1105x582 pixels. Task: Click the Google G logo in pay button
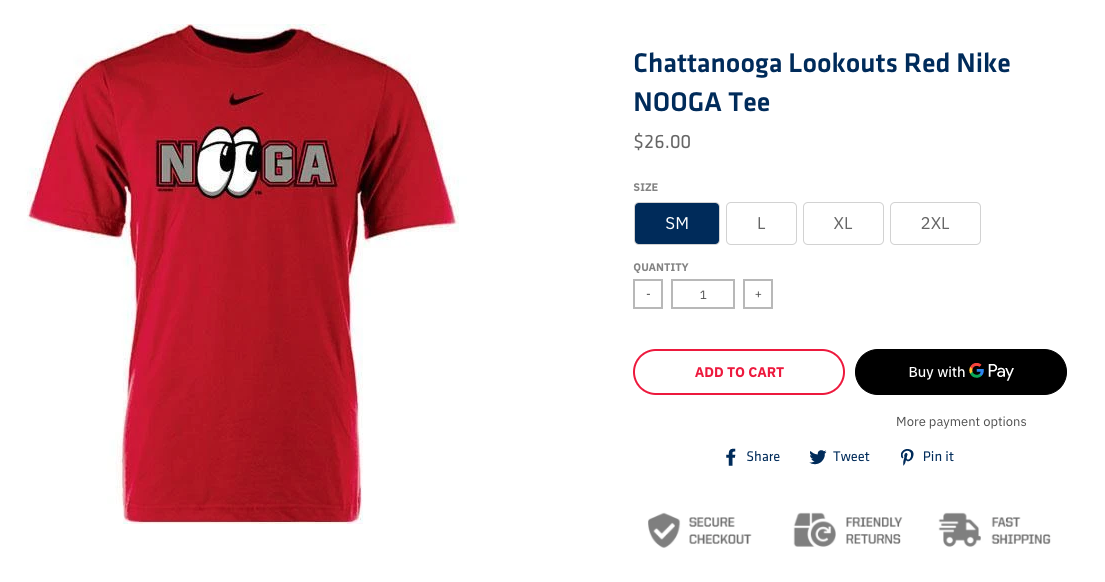(x=976, y=371)
